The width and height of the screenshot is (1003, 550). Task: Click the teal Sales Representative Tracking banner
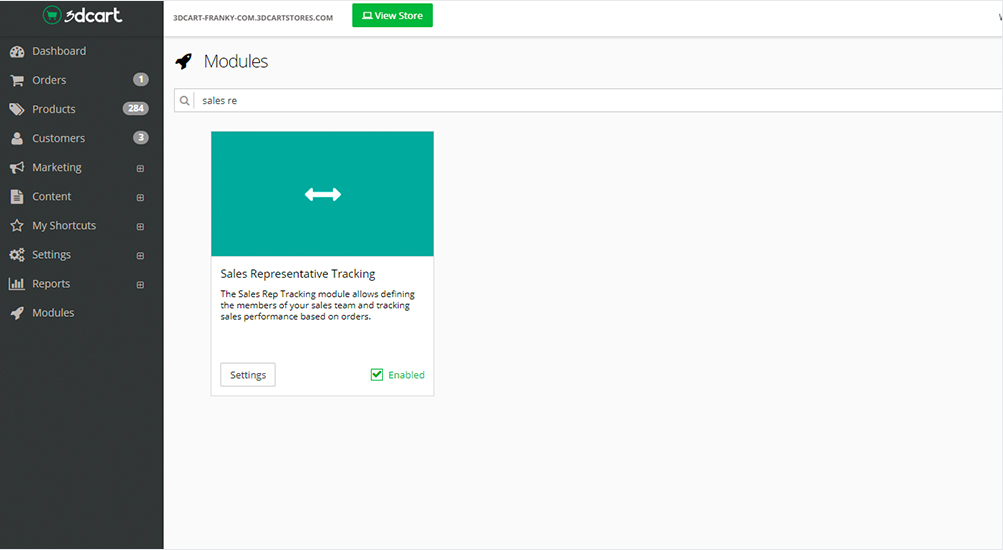tap(322, 194)
